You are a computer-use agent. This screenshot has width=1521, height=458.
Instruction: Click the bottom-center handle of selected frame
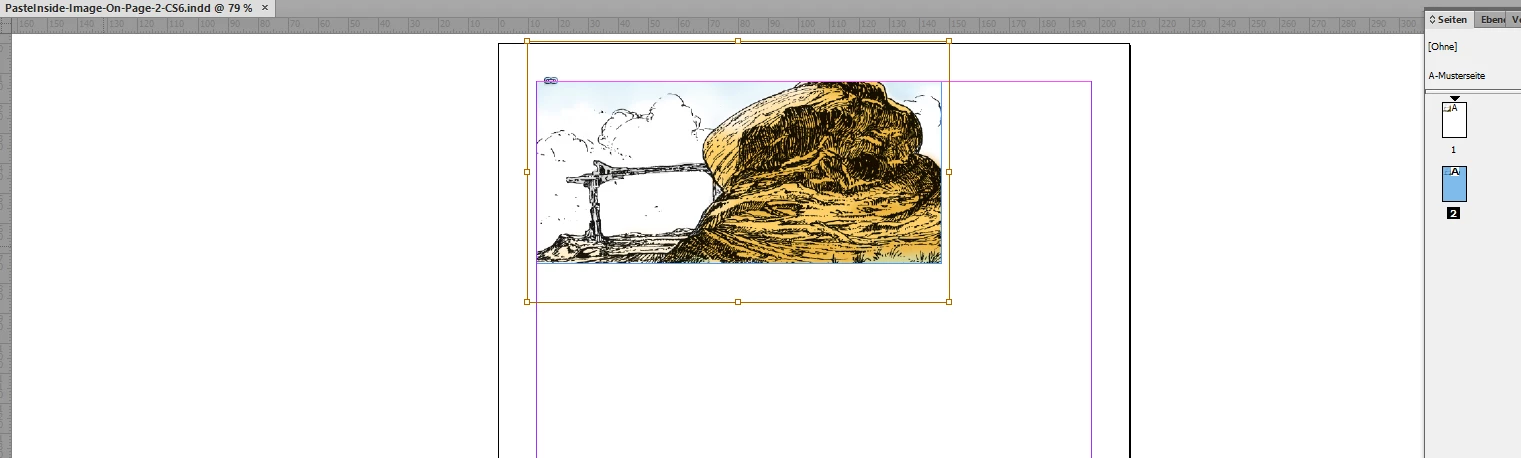(x=738, y=302)
